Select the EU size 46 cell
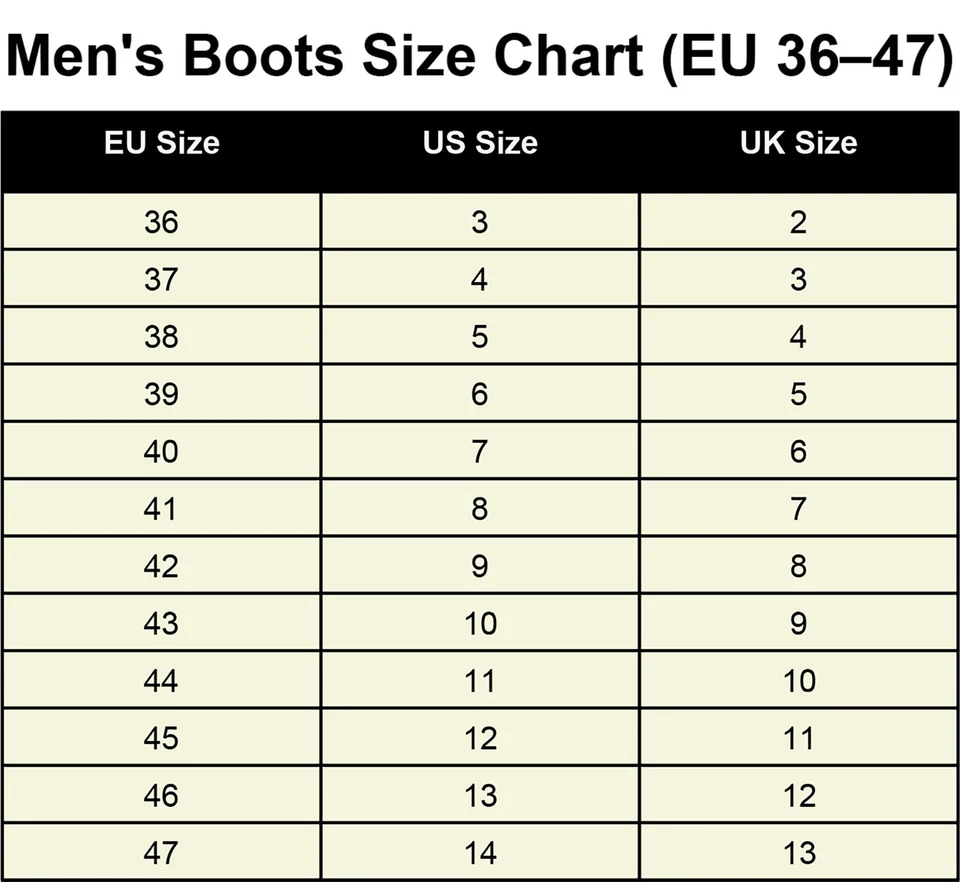Viewport: 960px width, 882px height. pos(161,796)
